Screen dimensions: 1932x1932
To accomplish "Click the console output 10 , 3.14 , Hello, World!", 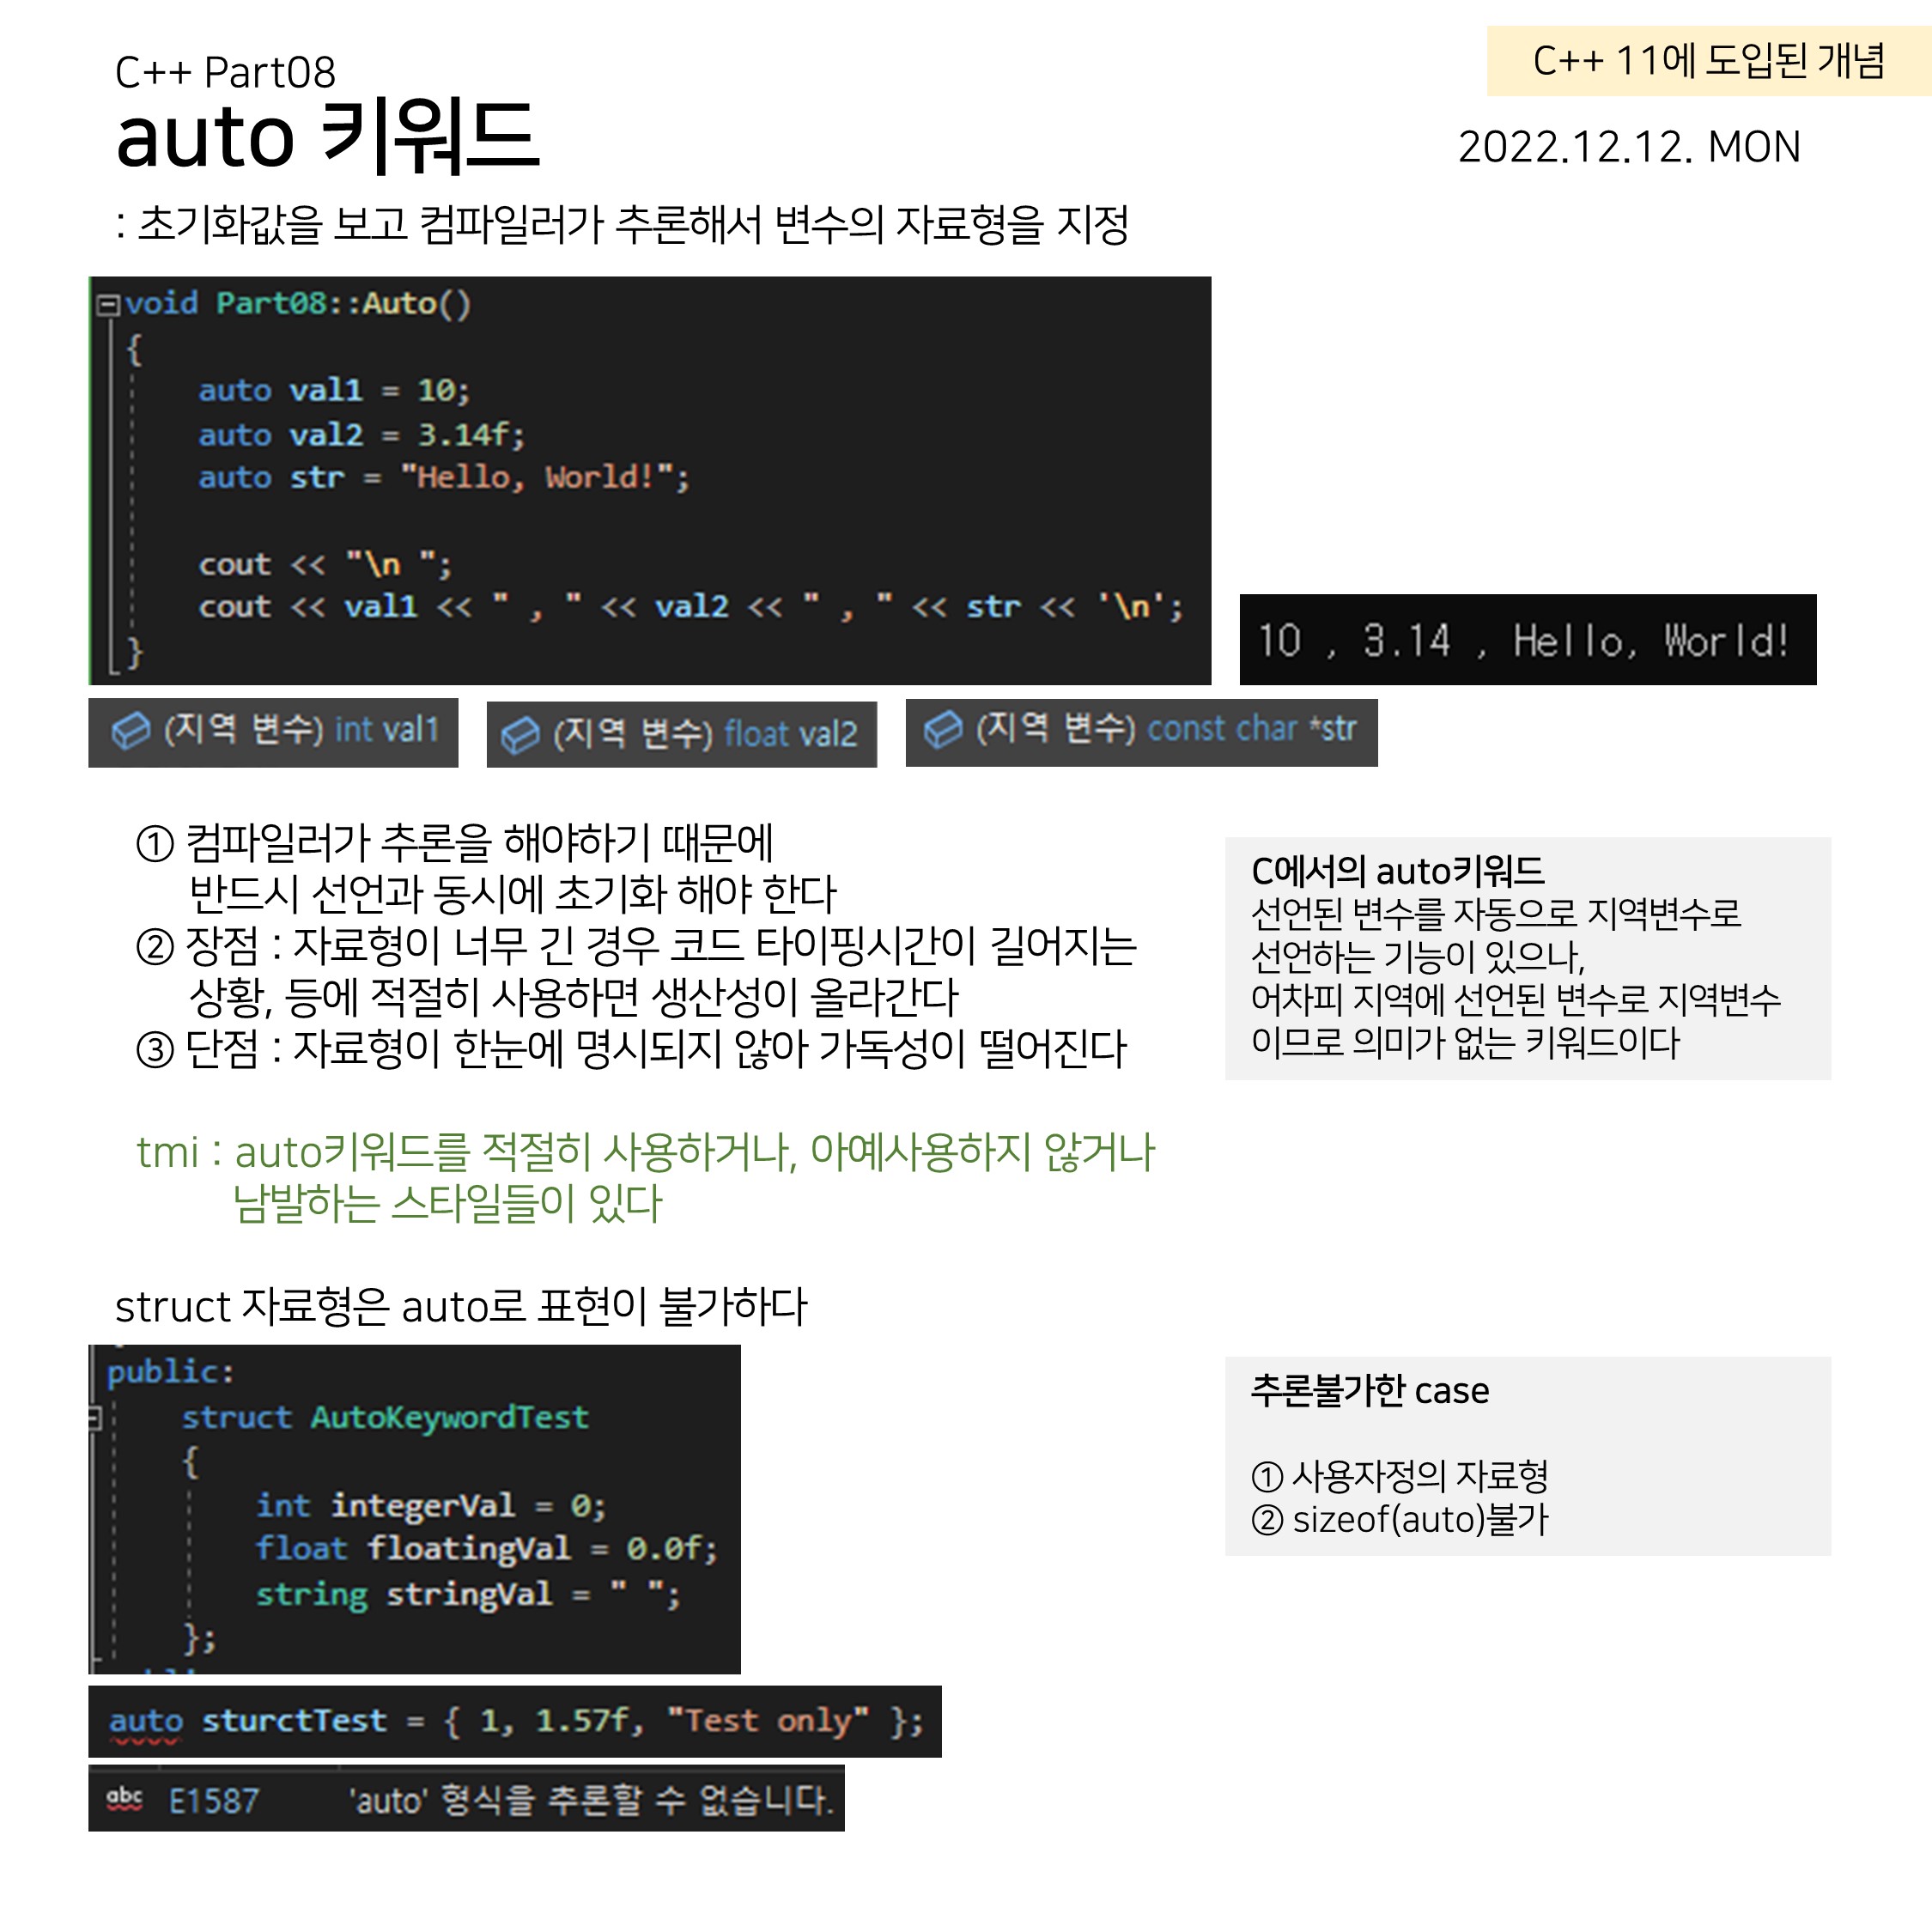I will click(1526, 641).
